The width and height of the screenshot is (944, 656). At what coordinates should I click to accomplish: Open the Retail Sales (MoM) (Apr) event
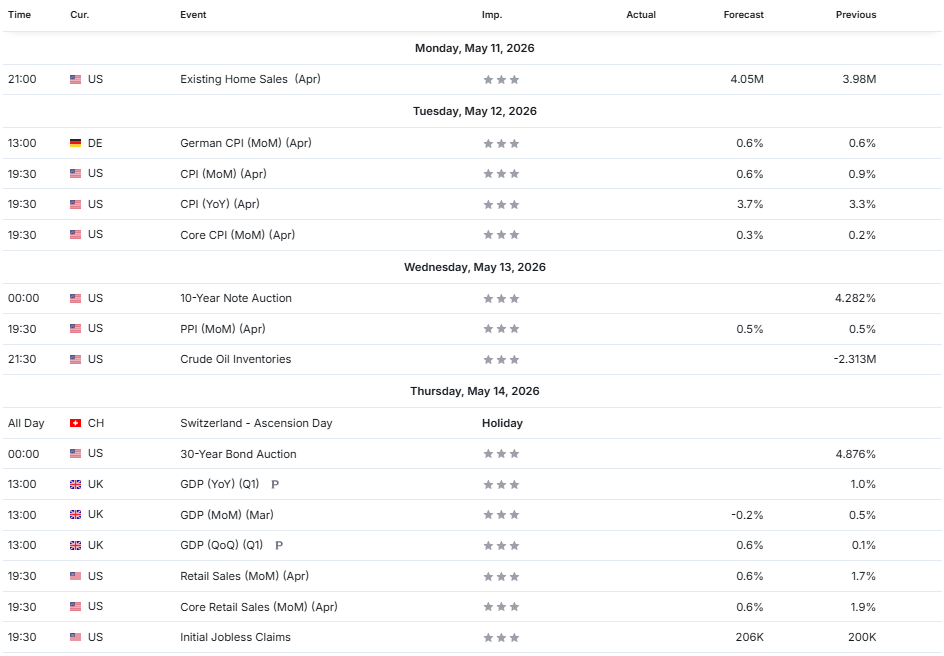(244, 576)
